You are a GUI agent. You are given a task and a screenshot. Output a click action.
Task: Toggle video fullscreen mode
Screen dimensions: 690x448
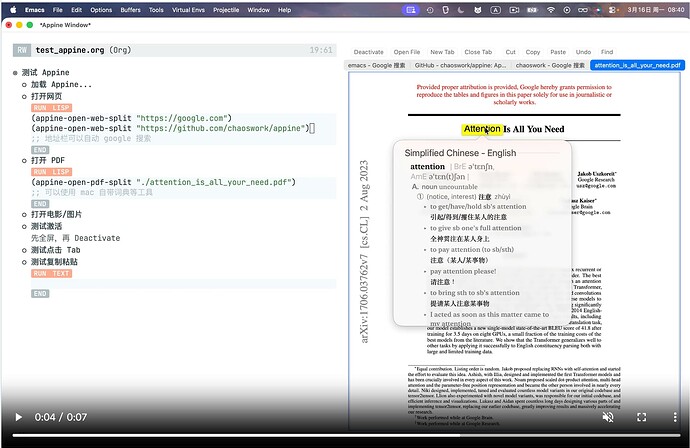point(642,417)
